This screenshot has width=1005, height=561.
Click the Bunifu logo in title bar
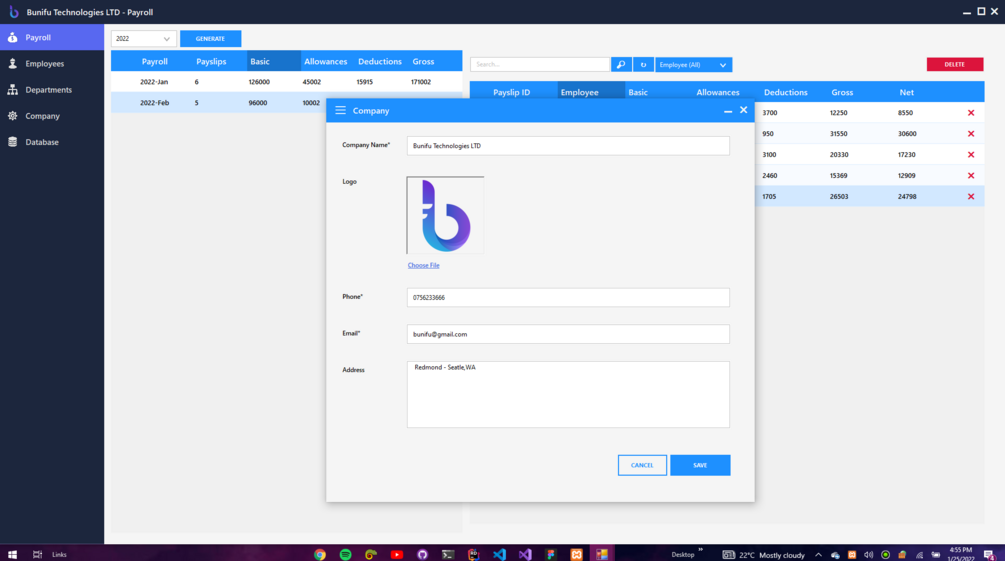13,12
